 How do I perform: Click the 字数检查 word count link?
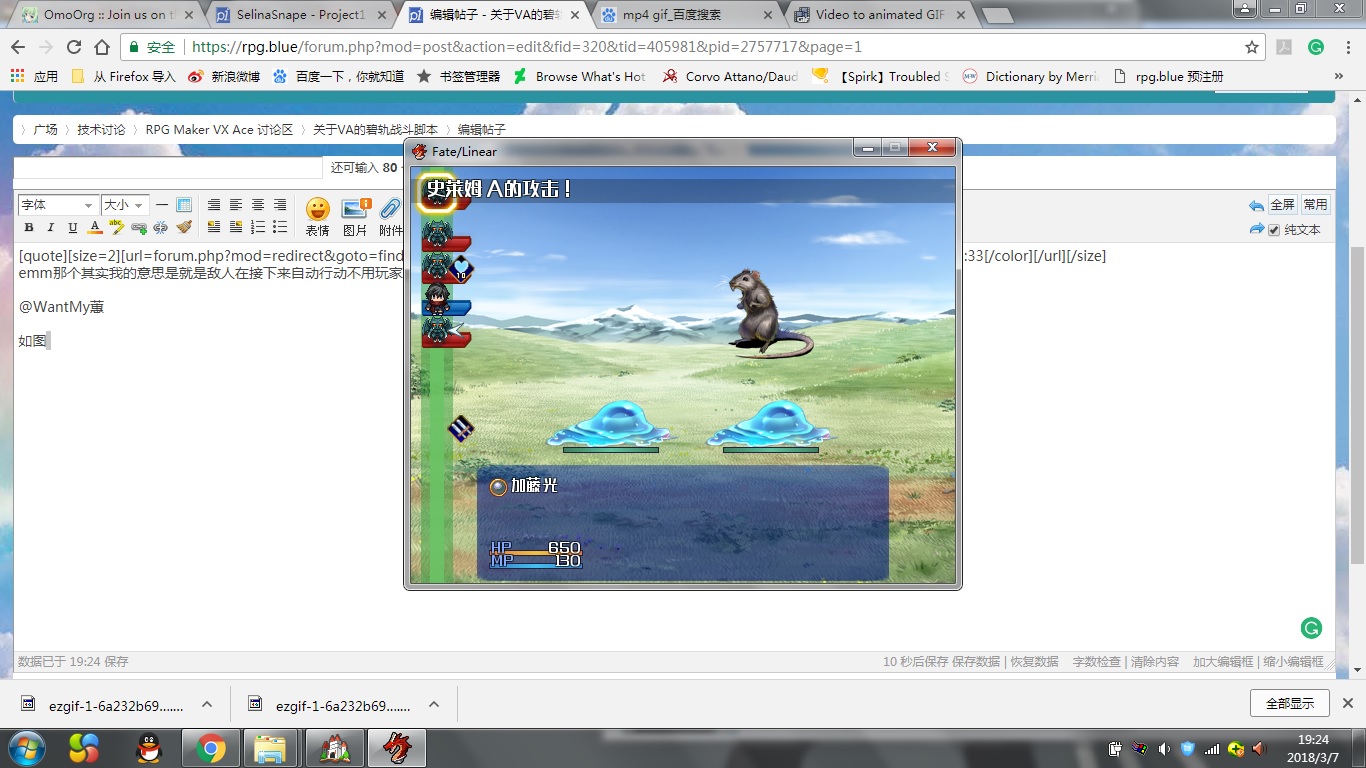[x=1097, y=662]
